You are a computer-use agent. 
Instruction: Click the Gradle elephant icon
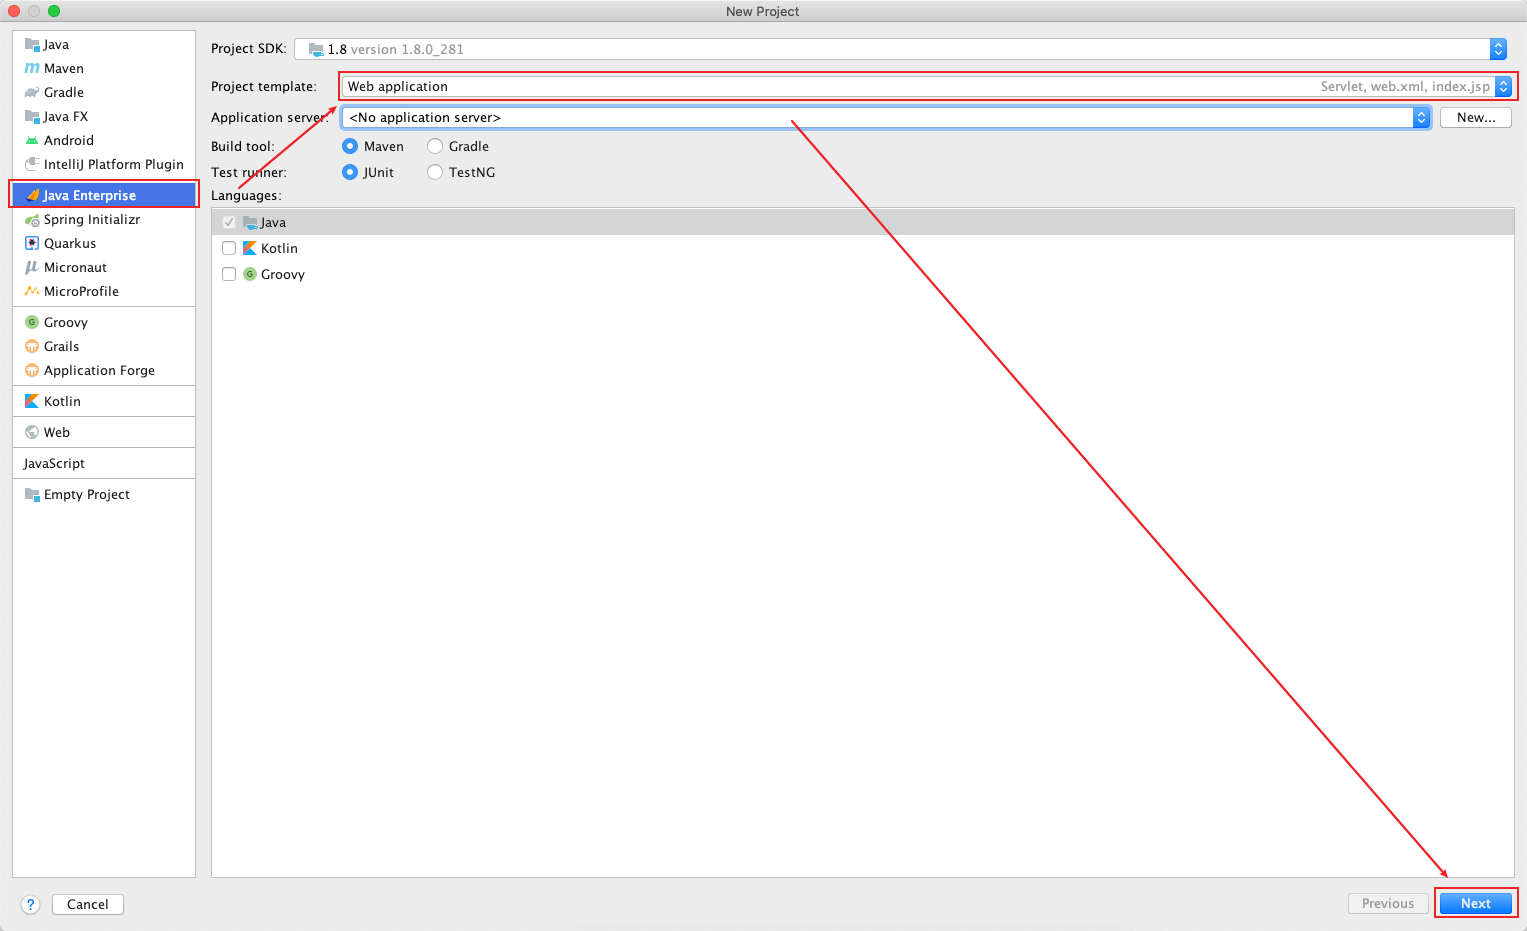click(32, 92)
